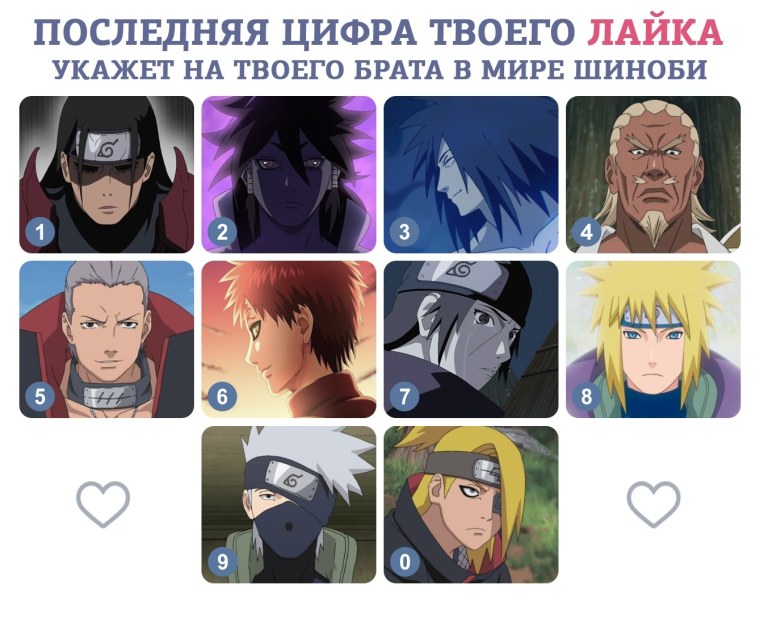Click the number 5 badge
This screenshot has width=760, height=618.
click(x=40, y=397)
